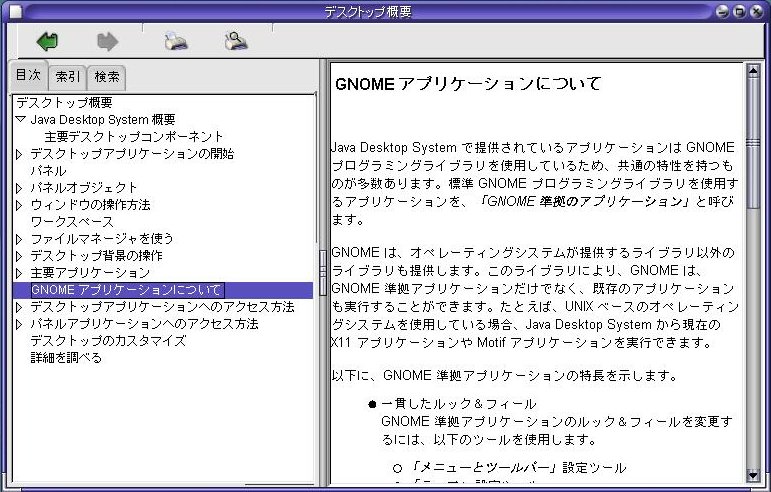Screen dimensions: 771x492
Task: Click the italic 「GNOME 準拠のアプリケーション」 term
Action: point(585,202)
